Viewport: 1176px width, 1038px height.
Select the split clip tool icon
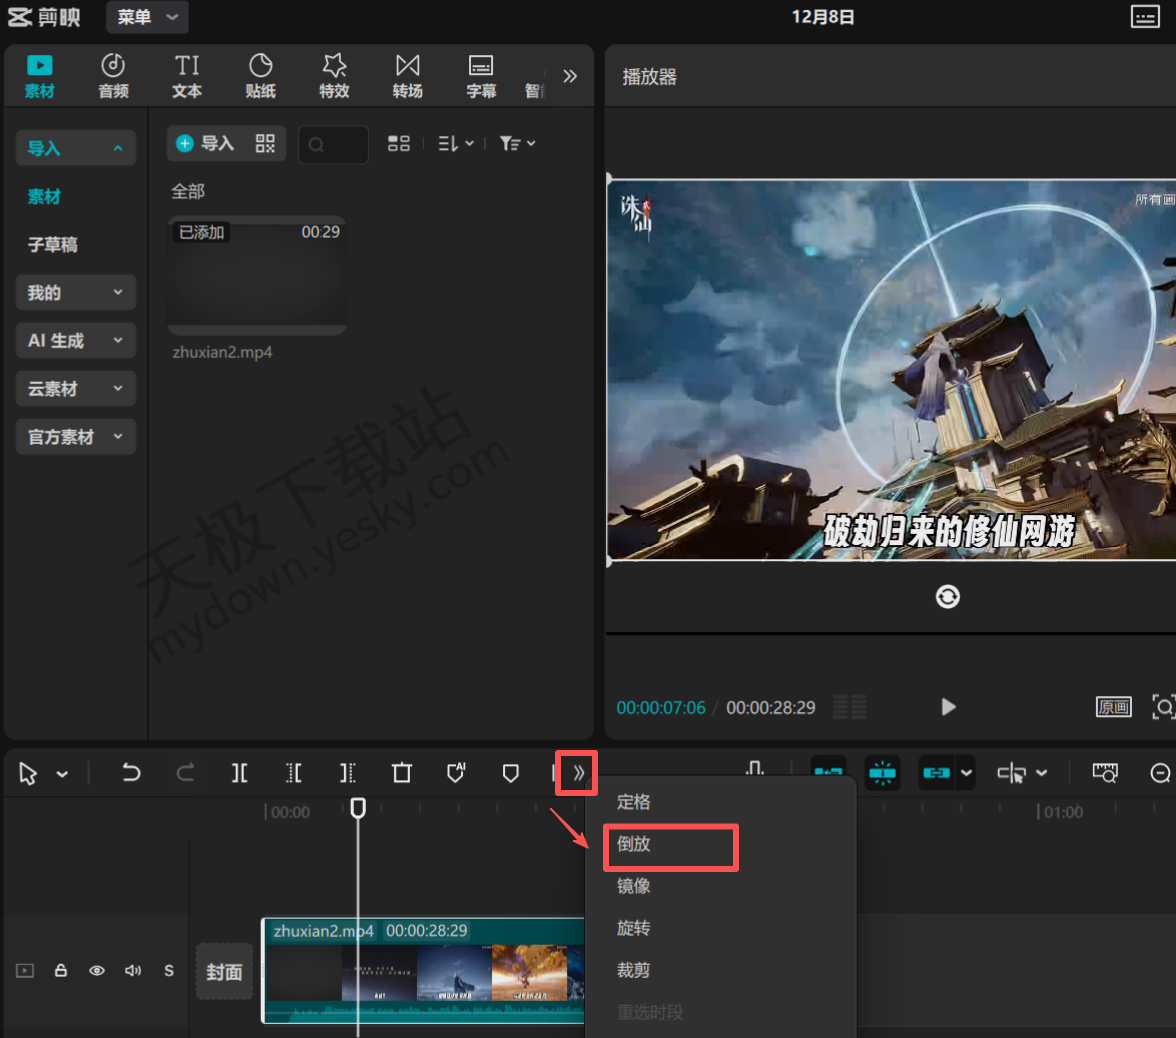point(239,773)
